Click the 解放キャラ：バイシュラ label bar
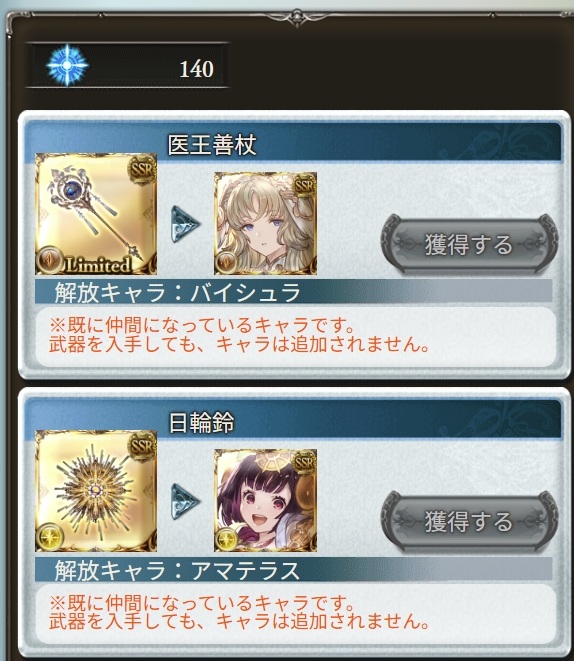 tap(293, 292)
